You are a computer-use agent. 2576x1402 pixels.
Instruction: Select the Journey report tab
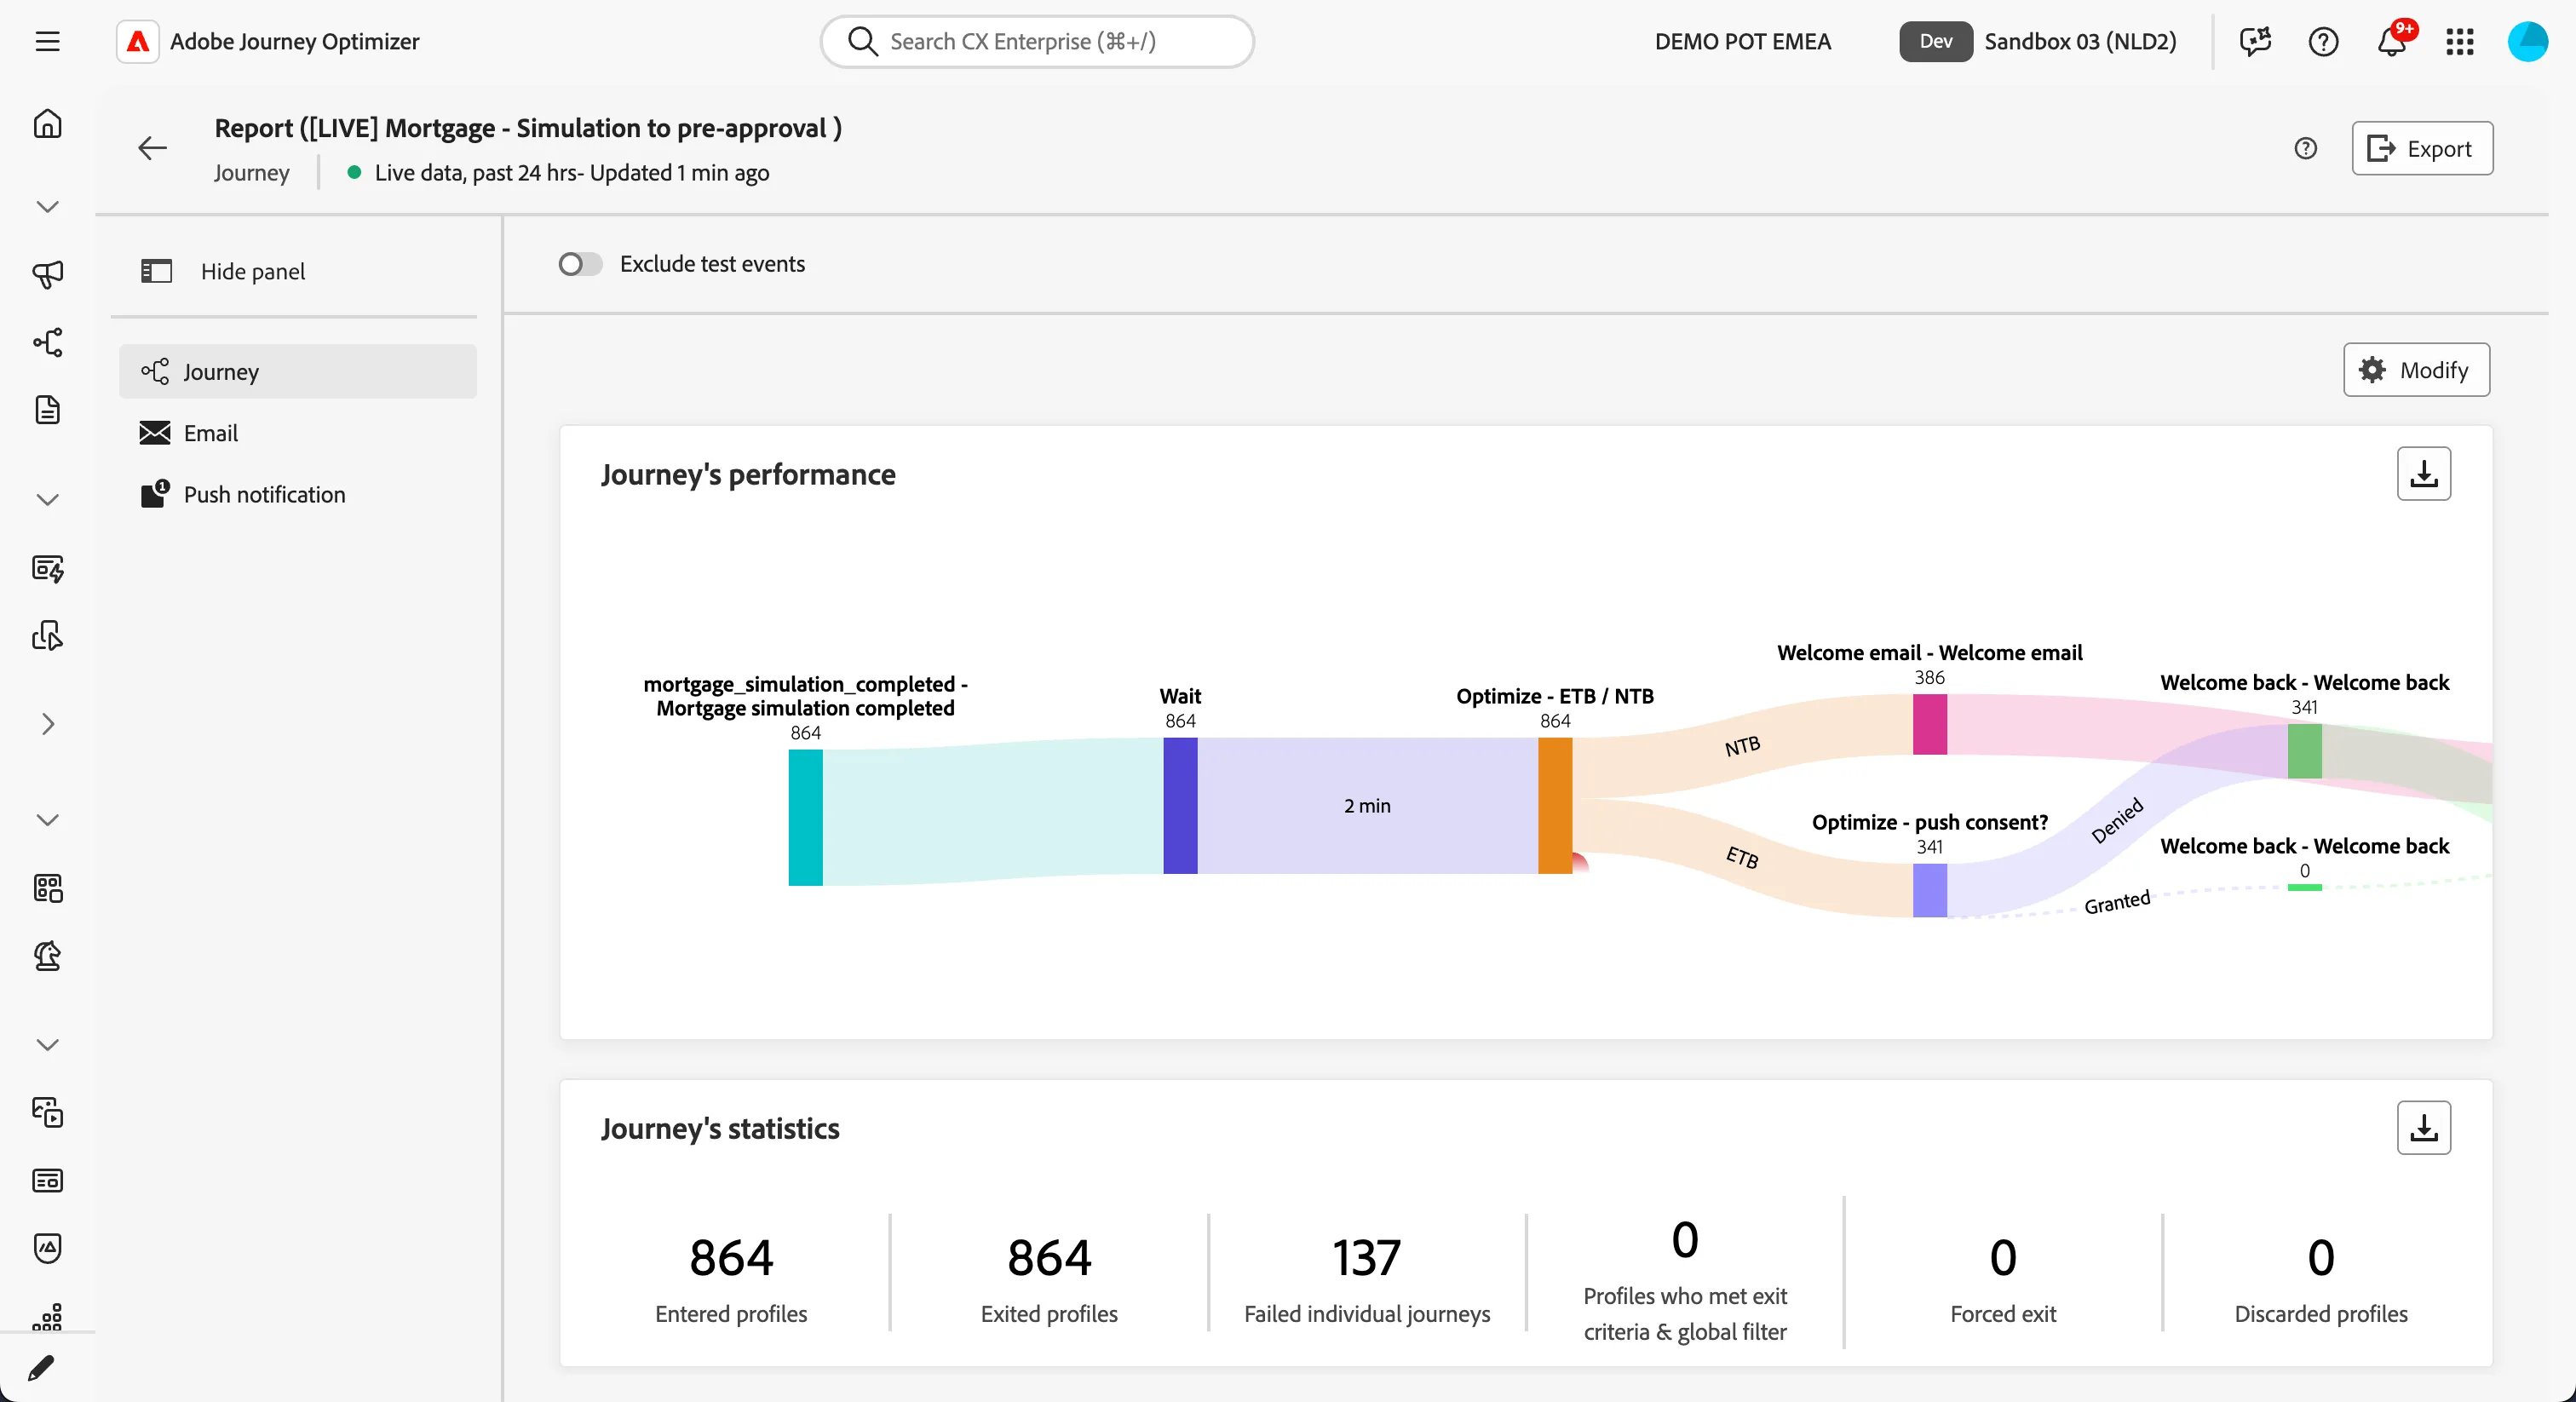[x=298, y=372]
